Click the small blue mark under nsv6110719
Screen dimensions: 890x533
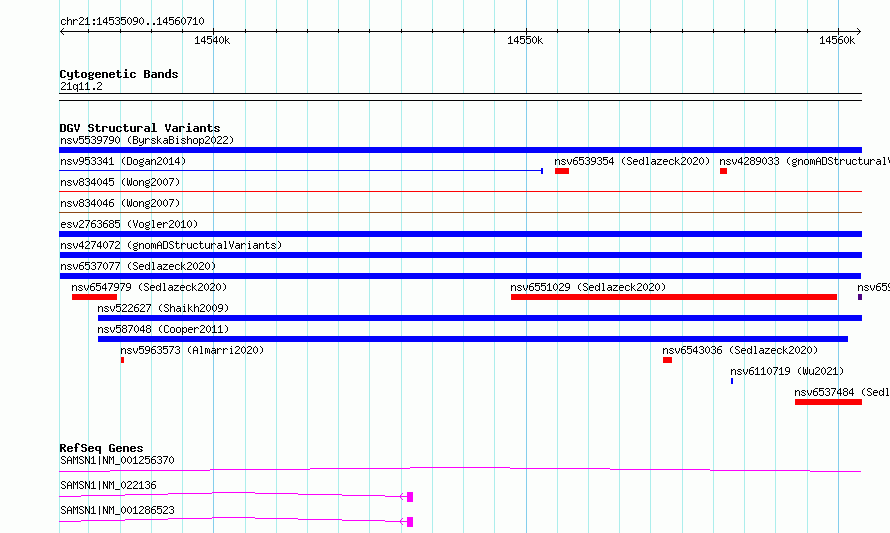pos(732,381)
